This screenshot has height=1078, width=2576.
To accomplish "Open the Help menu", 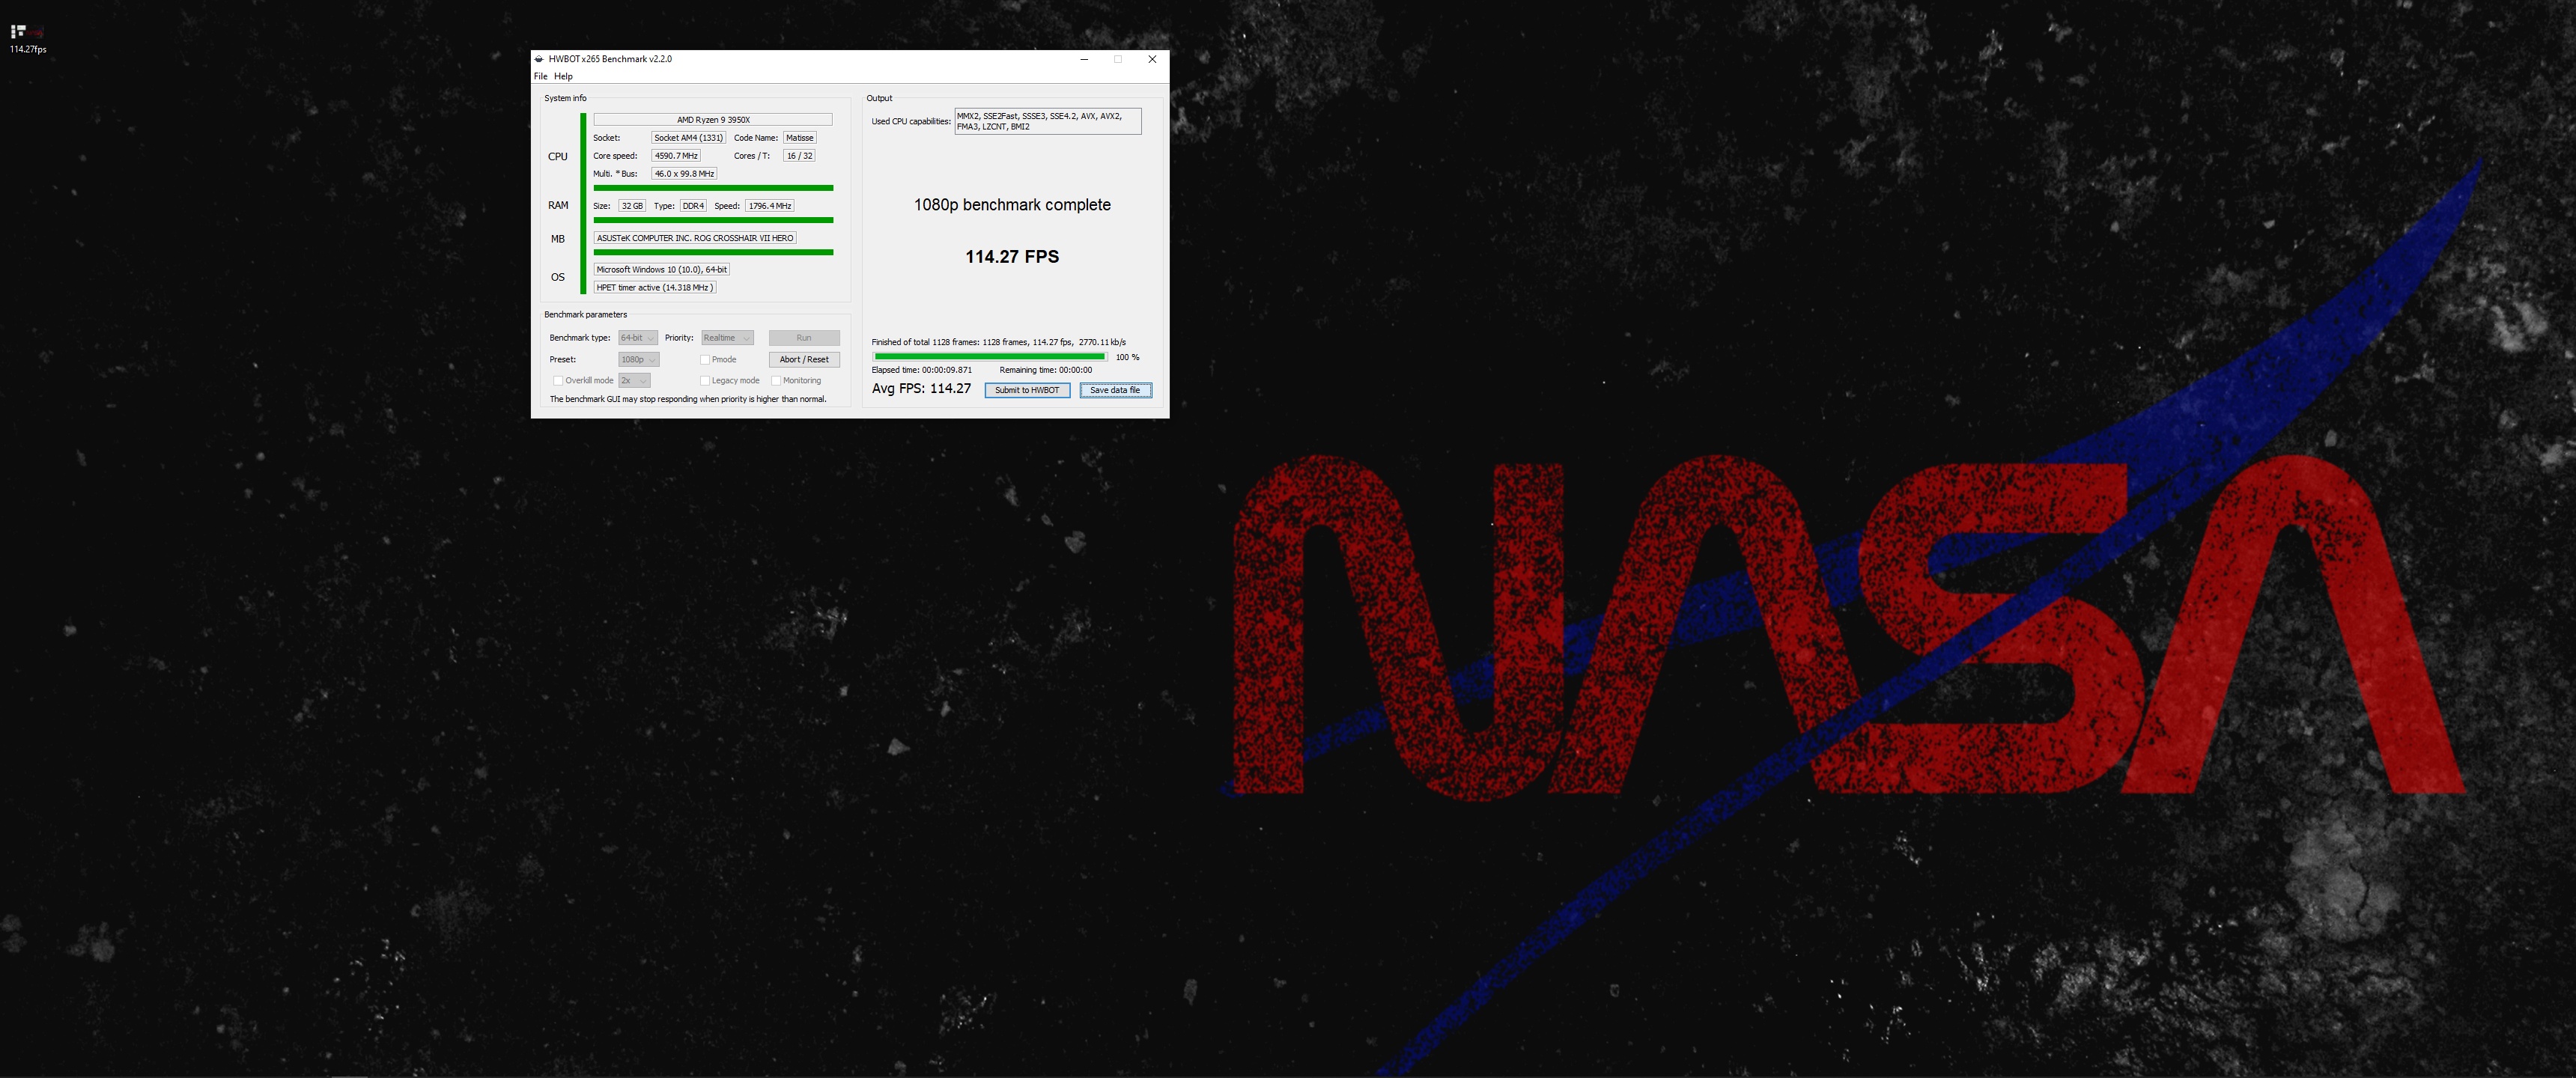I will (564, 76).
